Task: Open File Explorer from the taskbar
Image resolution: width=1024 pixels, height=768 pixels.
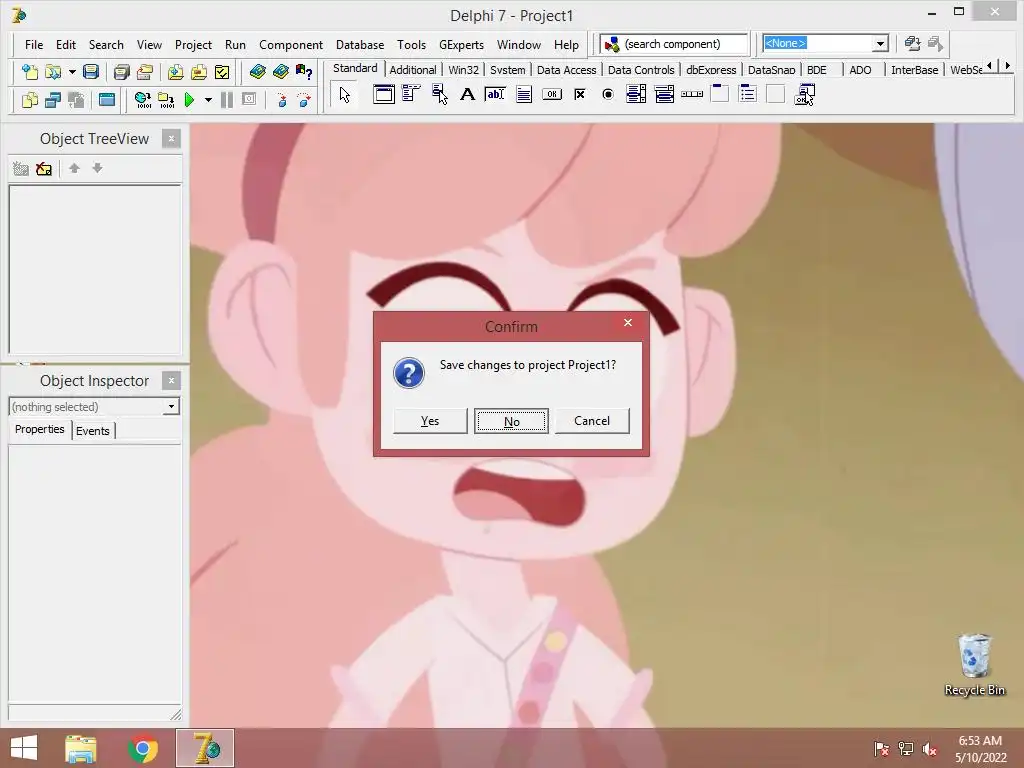Action: pos(80,748)
